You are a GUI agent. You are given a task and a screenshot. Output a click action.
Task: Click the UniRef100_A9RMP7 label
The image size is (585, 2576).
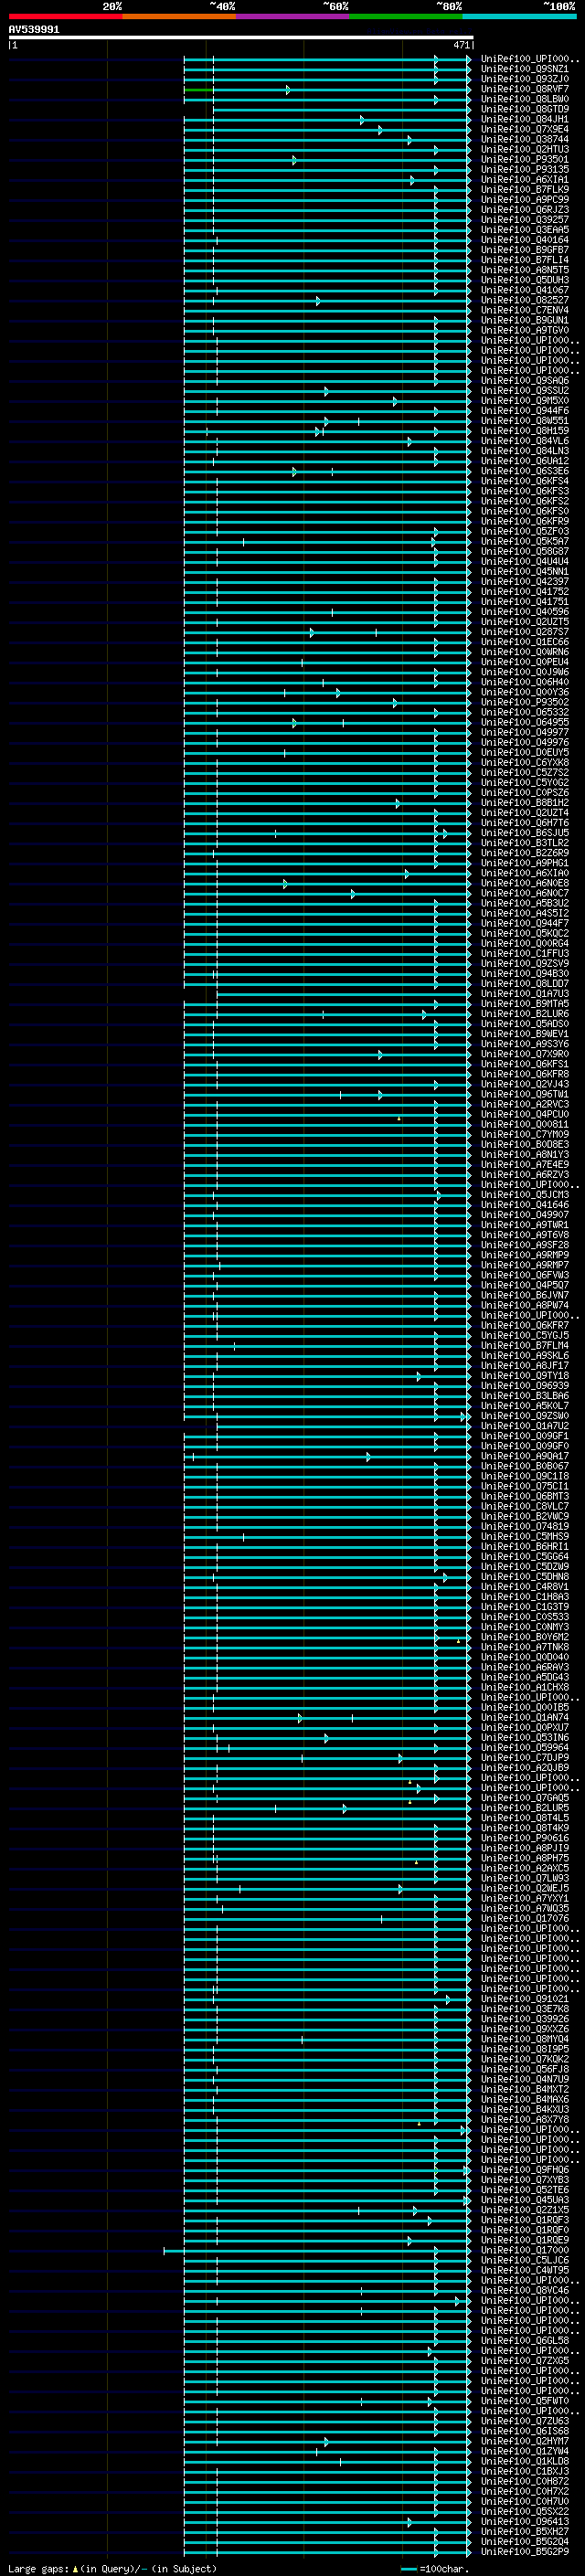[x=525, y=1265]
